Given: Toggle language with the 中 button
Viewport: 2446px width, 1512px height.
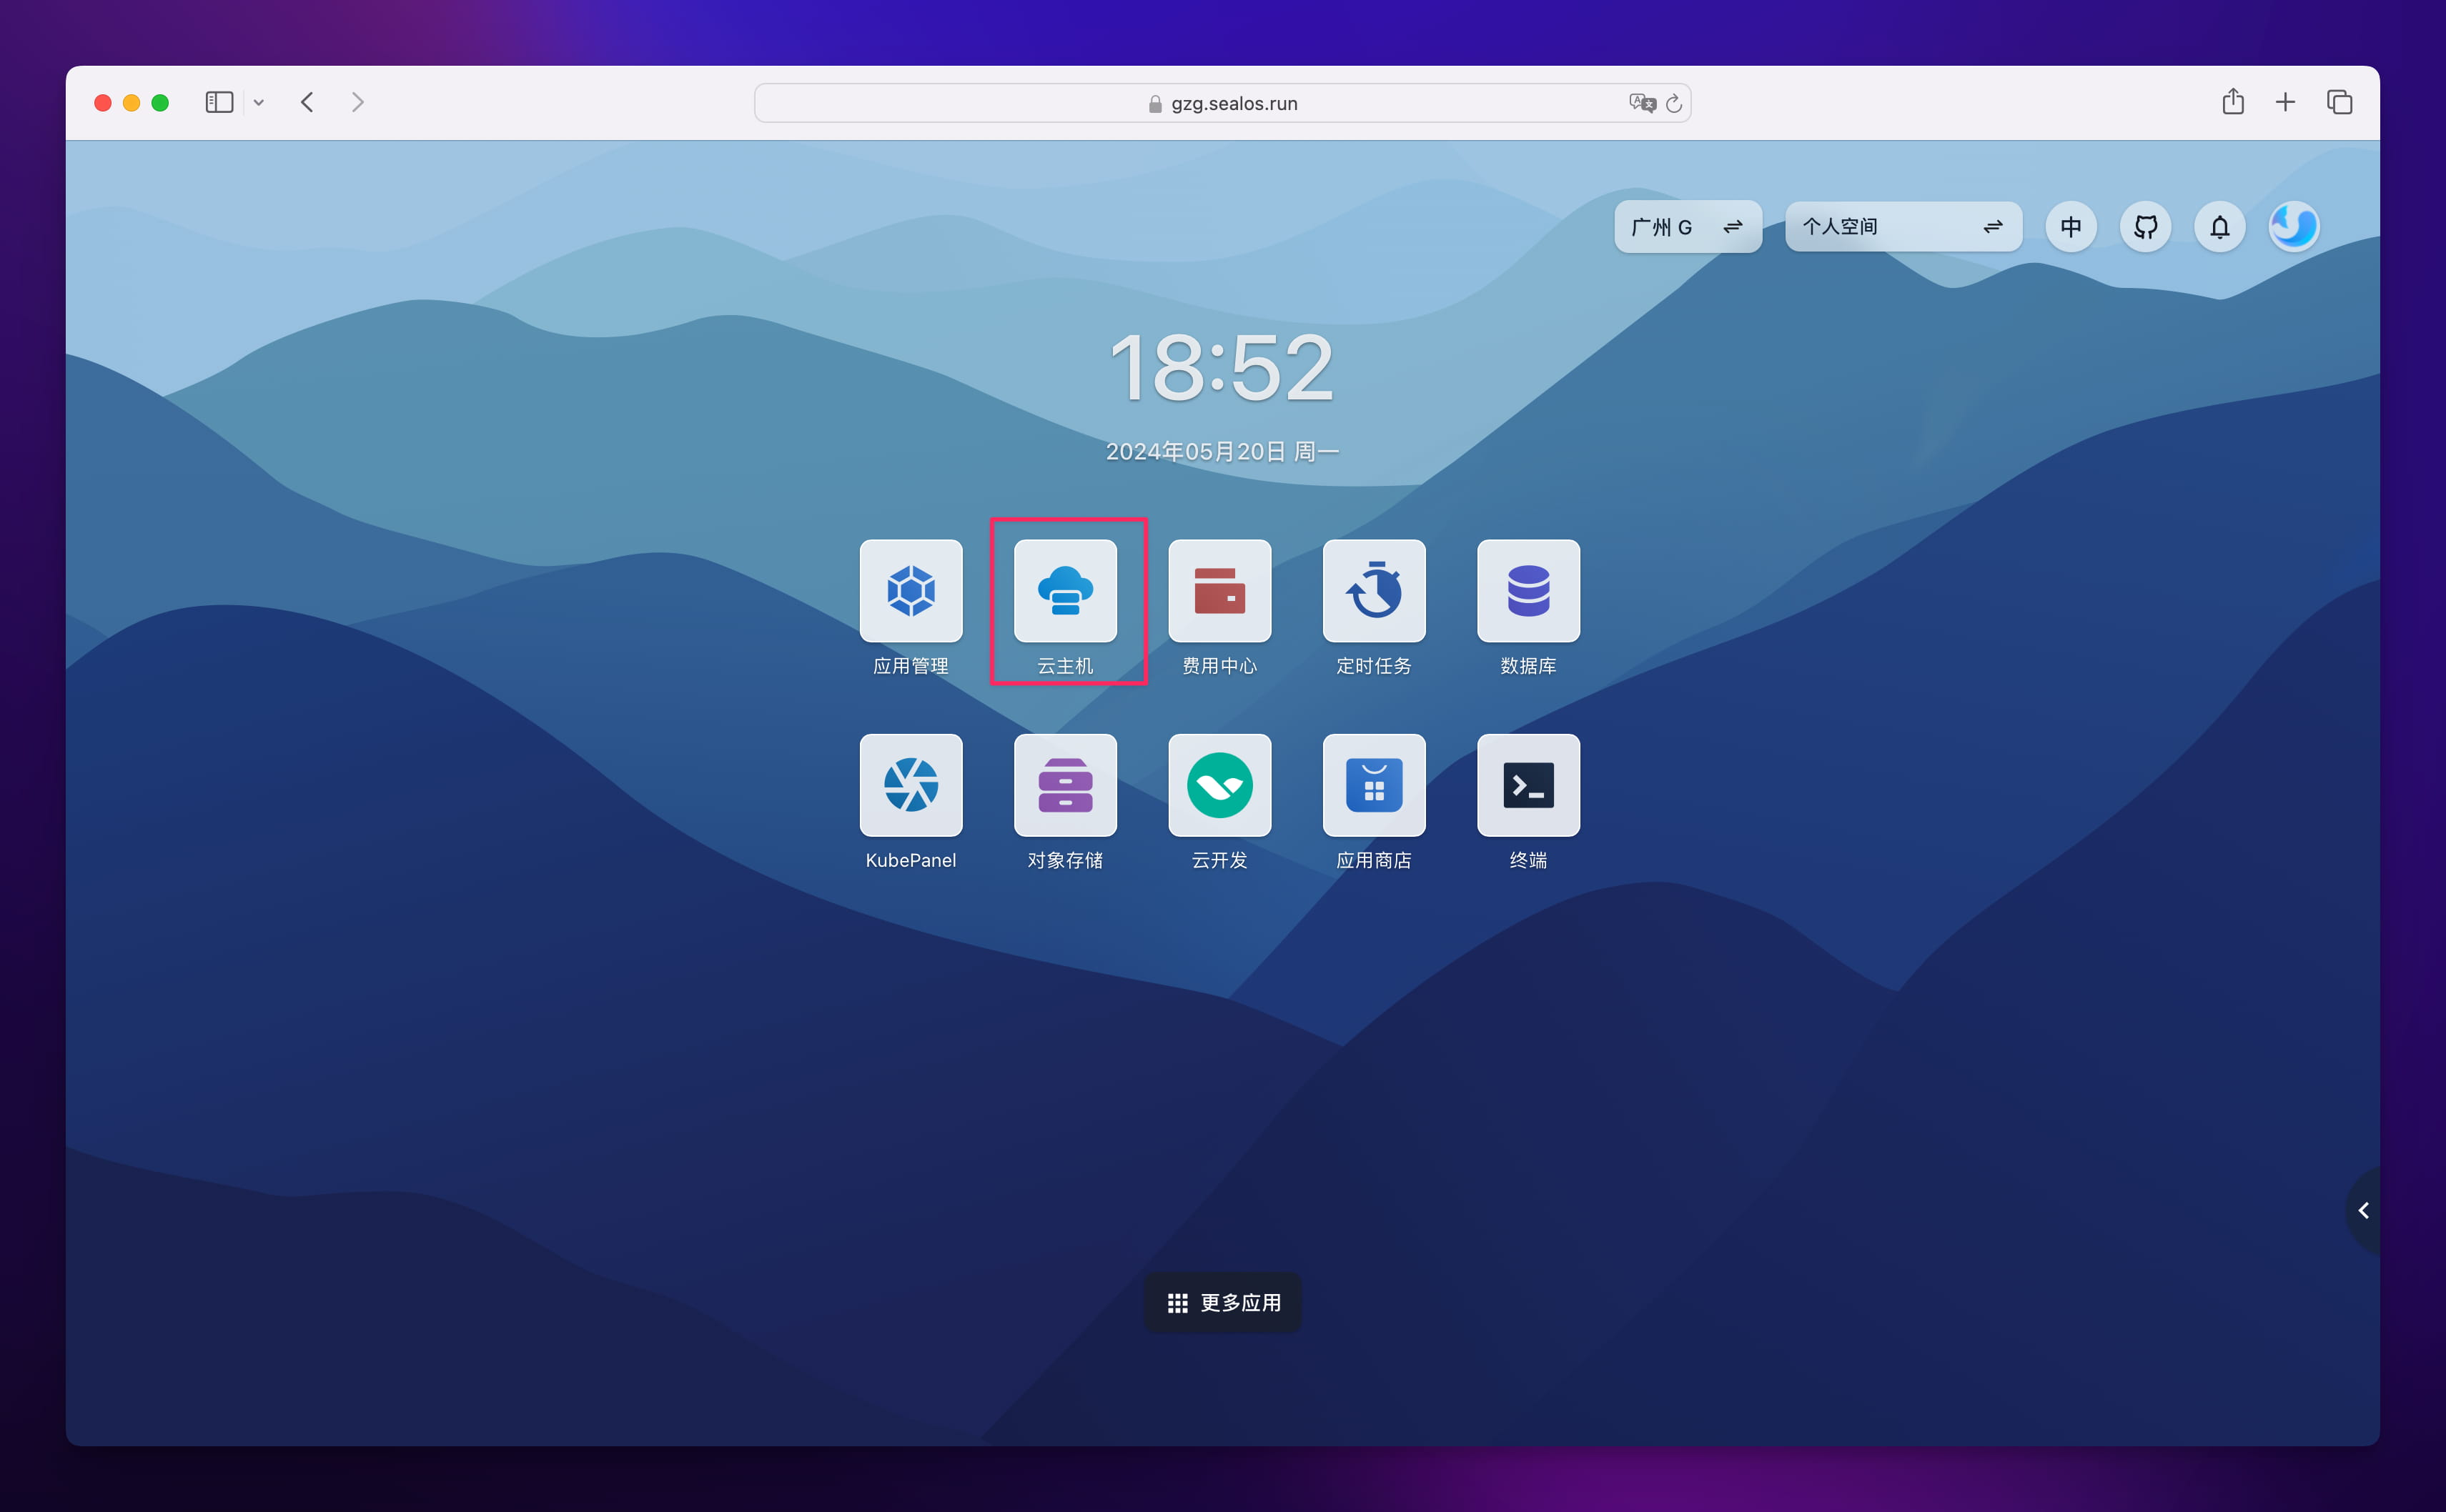Looking at the screenshot, I should [x=2070, y=227].
